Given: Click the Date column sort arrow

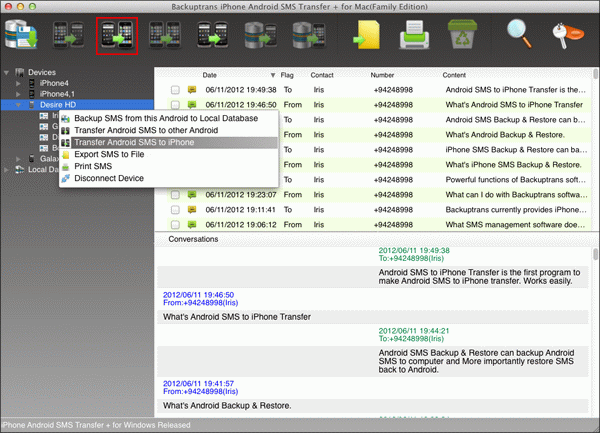Looking at the screenshot, I should (x=273, y=75).
